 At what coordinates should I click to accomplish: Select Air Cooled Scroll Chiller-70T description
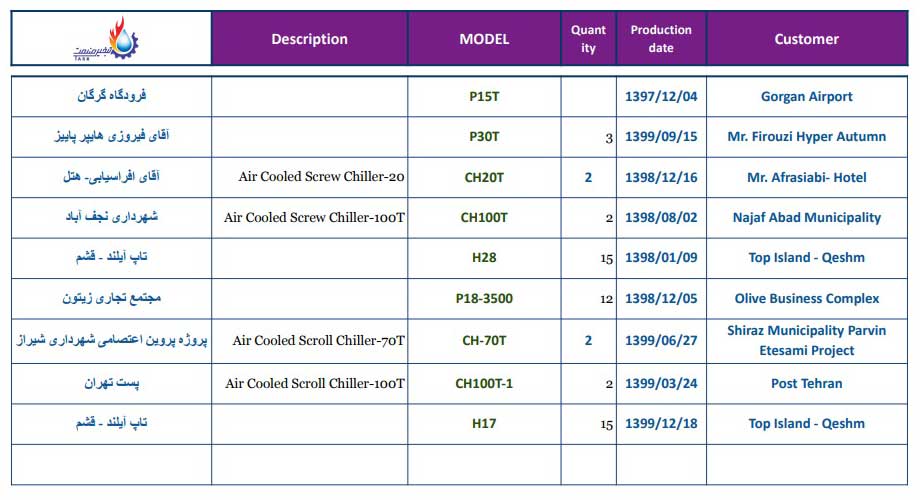[x=319, y=340]
